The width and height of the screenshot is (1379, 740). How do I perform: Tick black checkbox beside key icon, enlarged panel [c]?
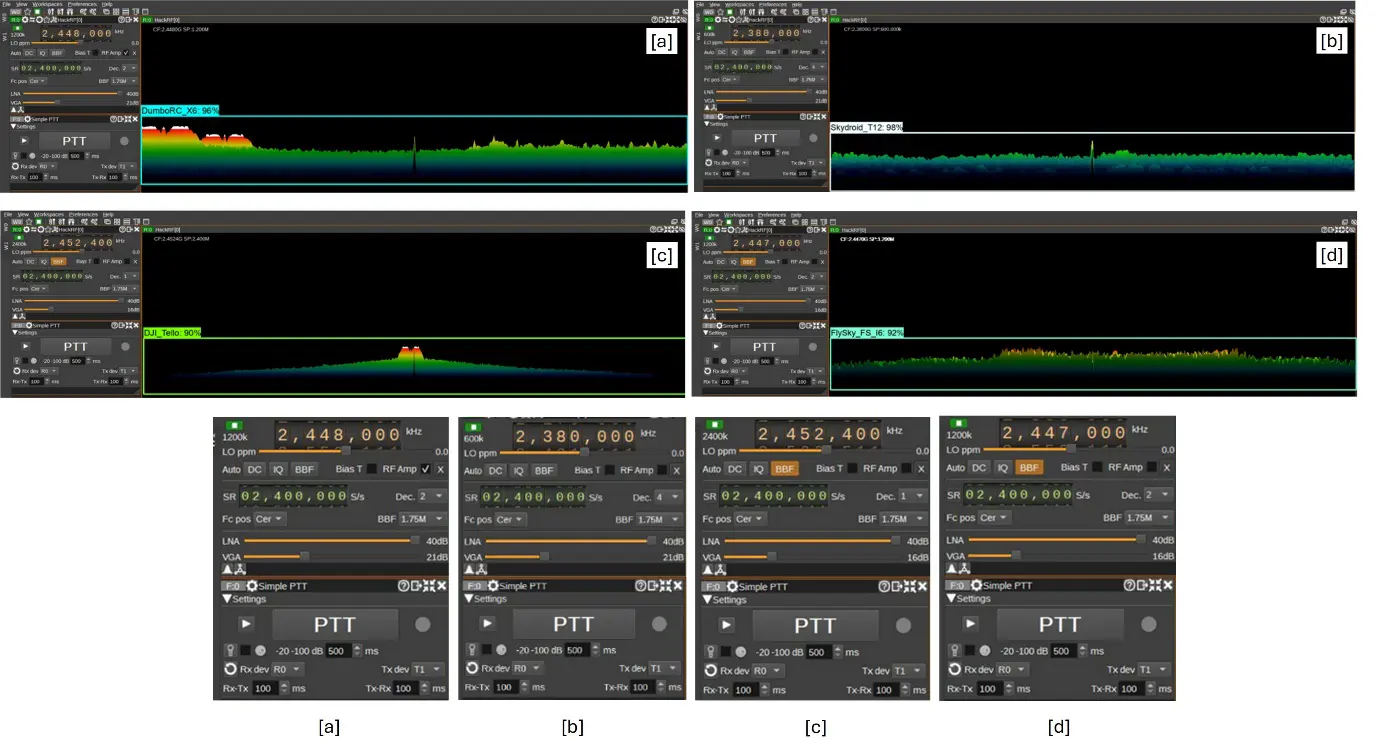726,651
